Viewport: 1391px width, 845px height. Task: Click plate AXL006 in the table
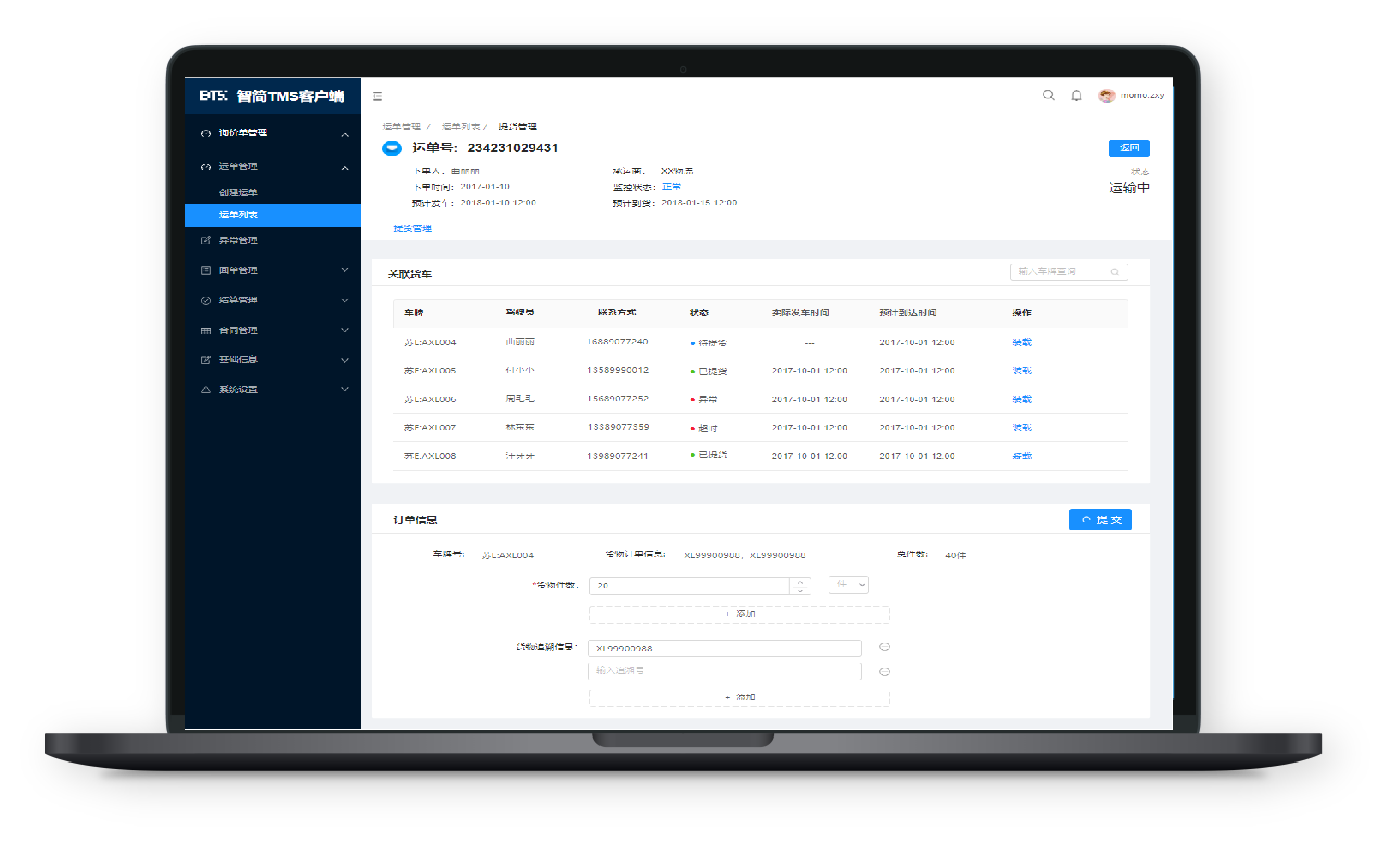(x=430, y=399)
